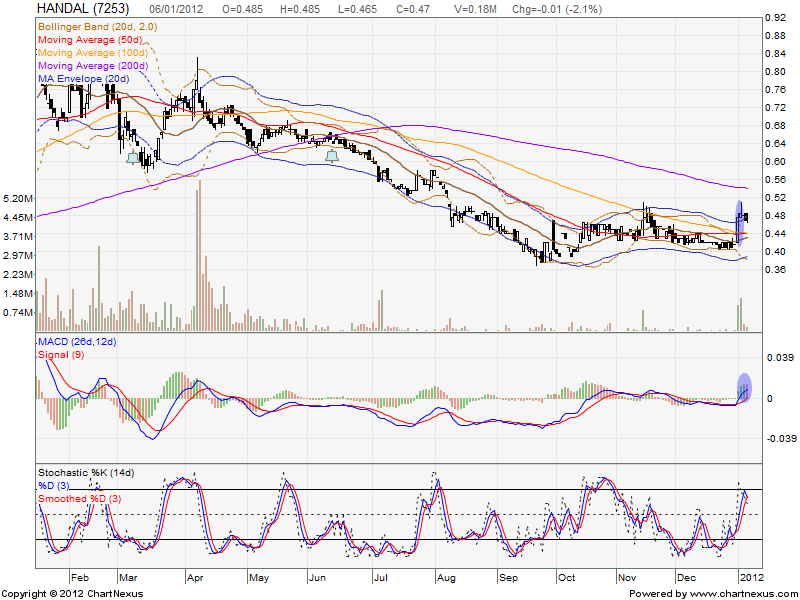The height and width of the screenshot is (600, 800).
Task: Click the Copyright 2012 ChartNexus text
Action: (x=74, y=592)
